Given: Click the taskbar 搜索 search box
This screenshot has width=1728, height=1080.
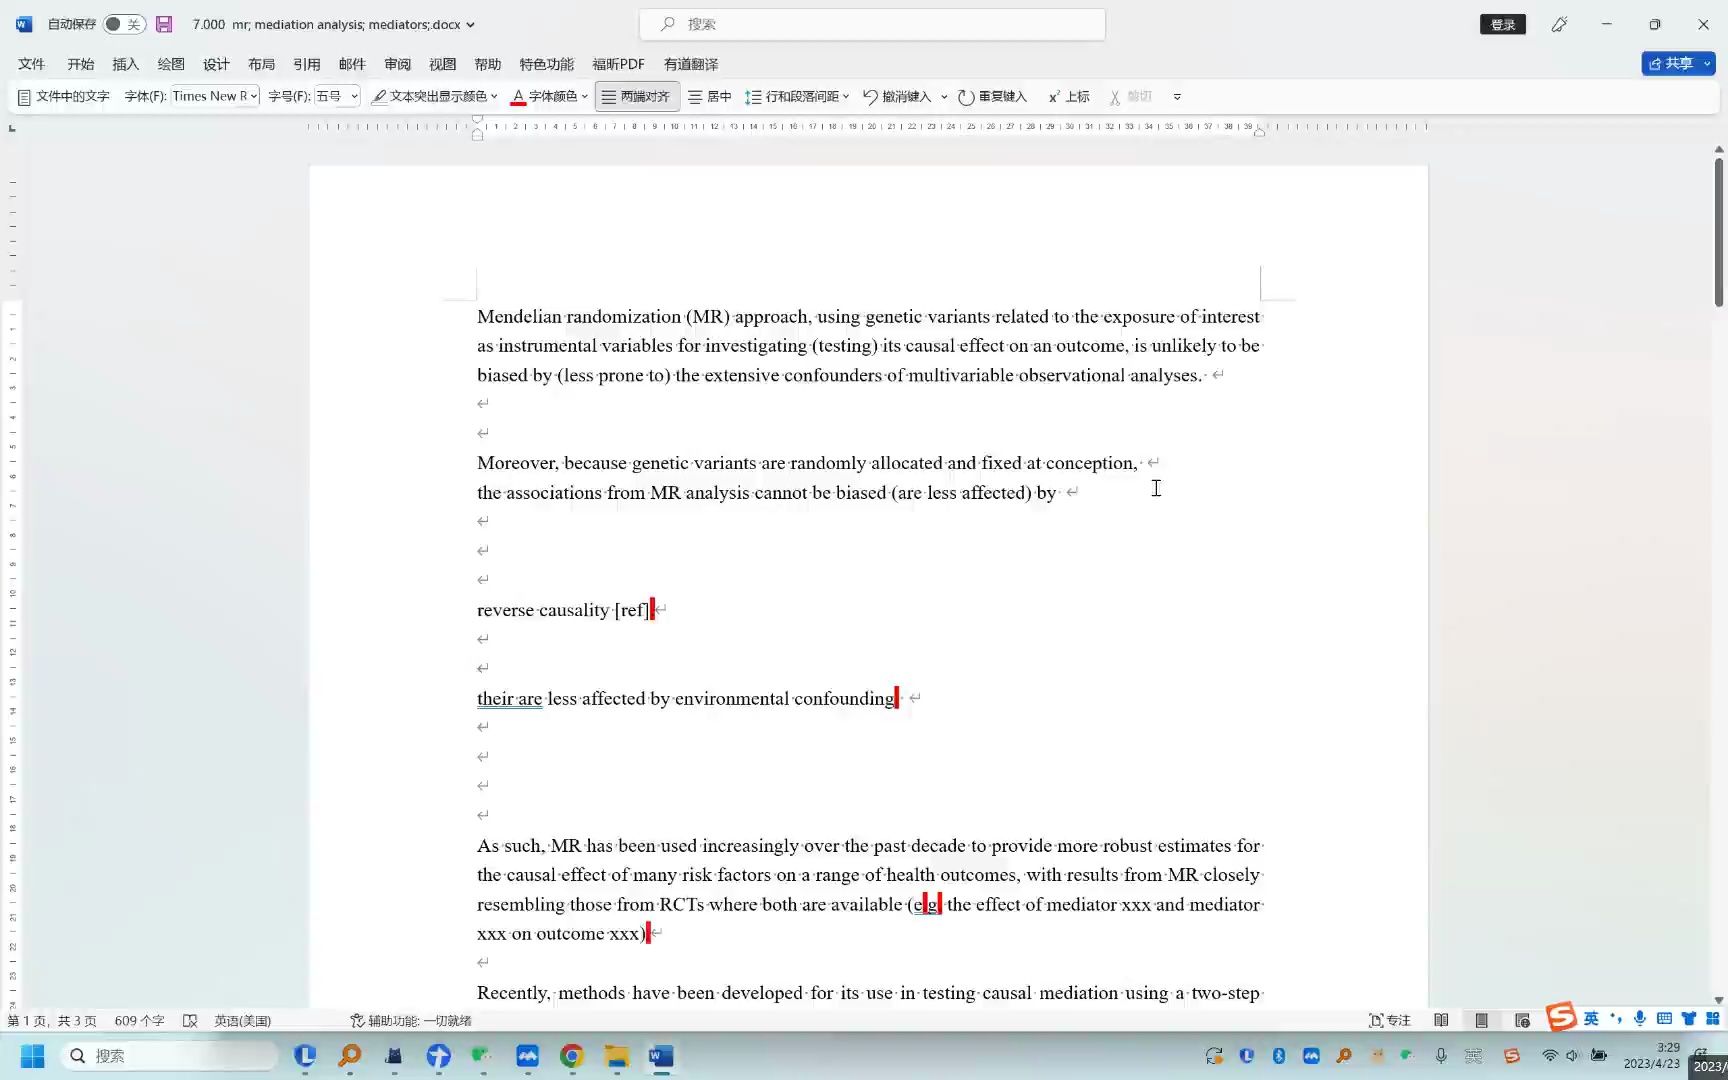Looking at the screenshot, I should click(x=170, y=1056).
